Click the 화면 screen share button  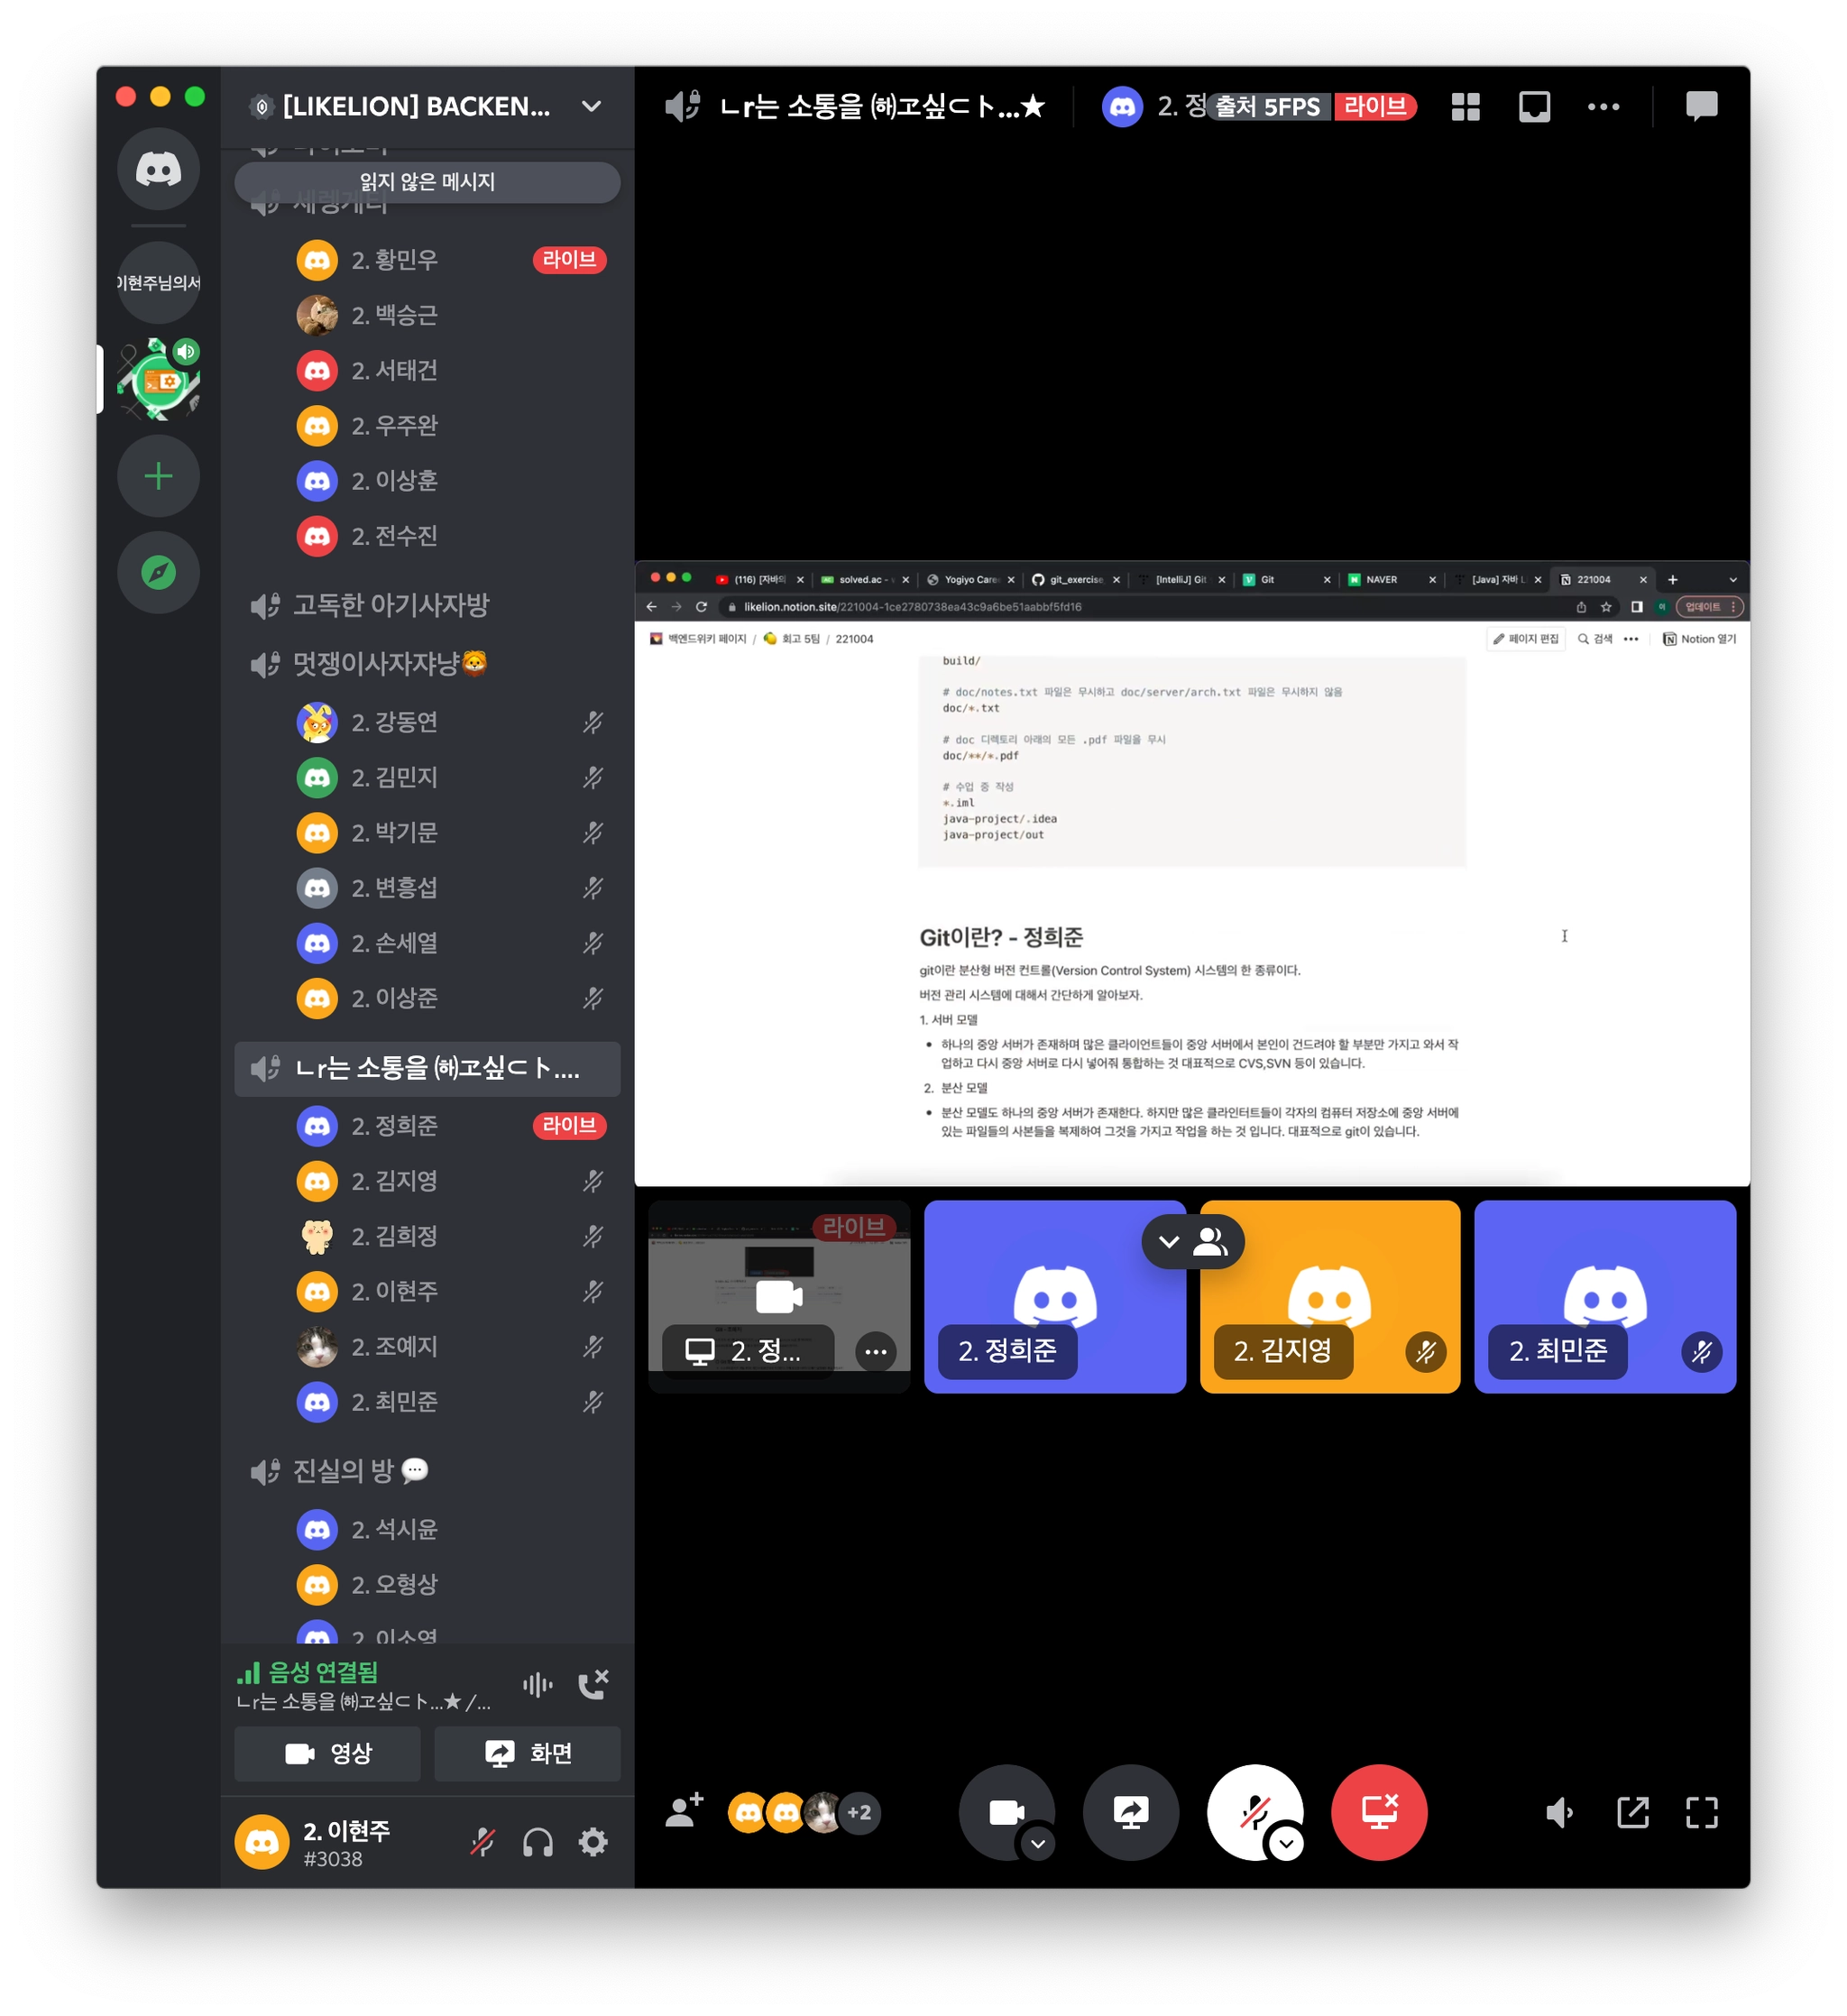click(527, 1753)
